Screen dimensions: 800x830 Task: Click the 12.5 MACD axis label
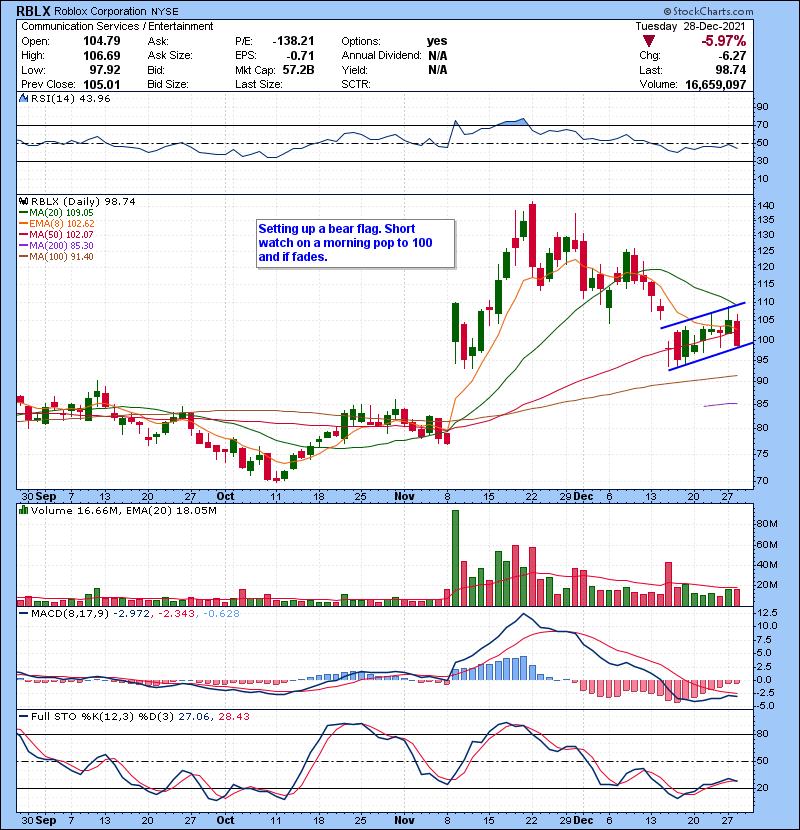pyautogui.click(x=768, y=612)
